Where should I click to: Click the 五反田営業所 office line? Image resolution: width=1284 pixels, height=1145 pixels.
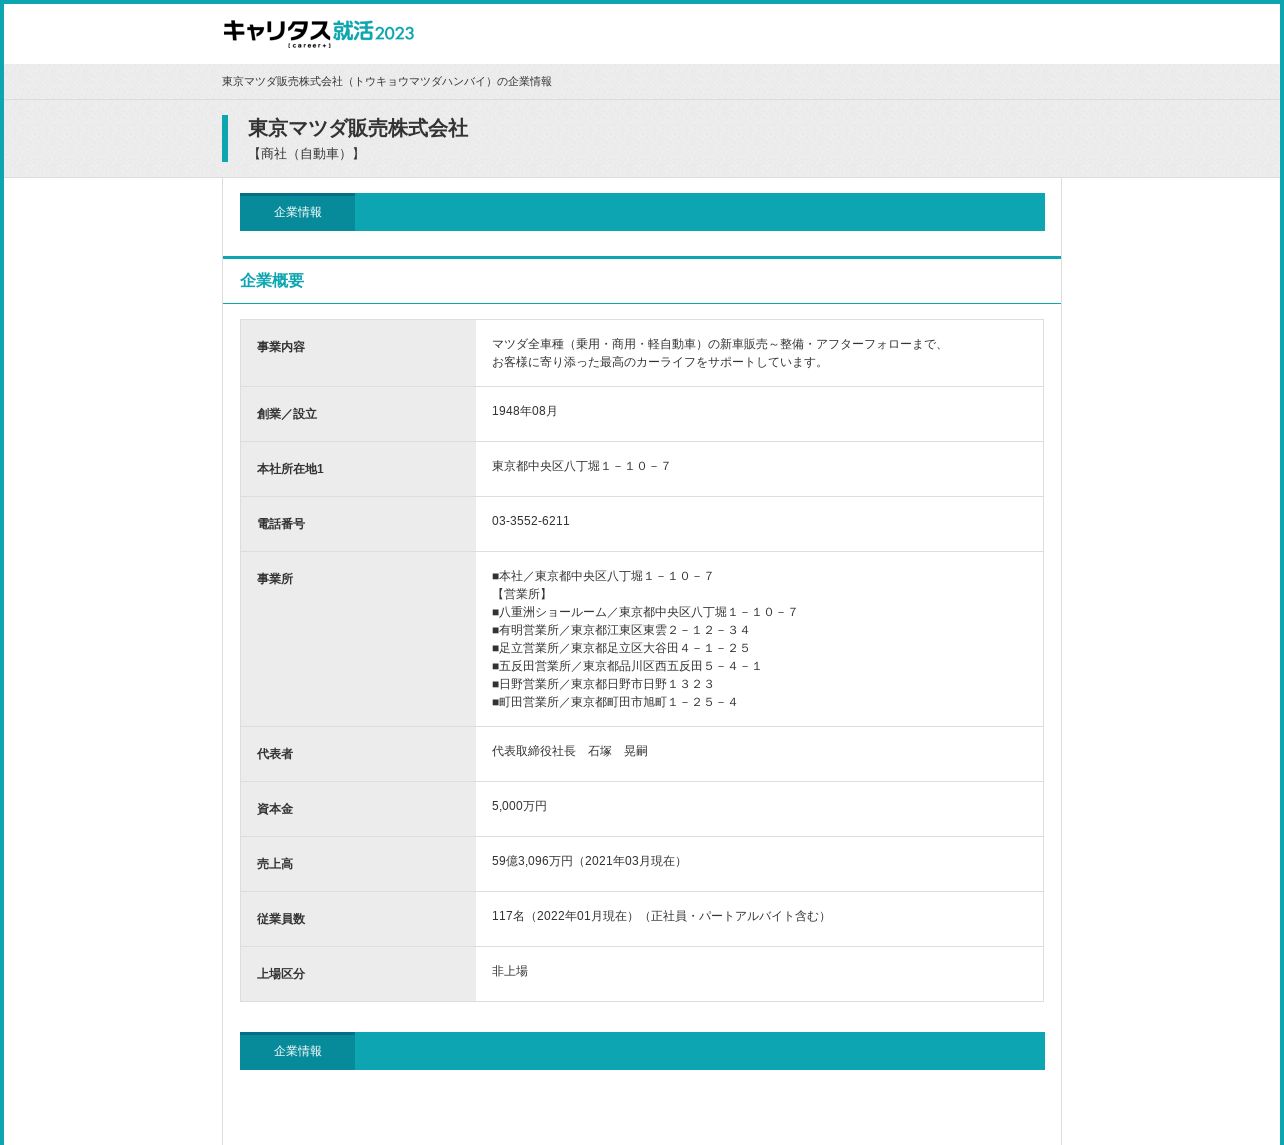[x=627, y=666]
